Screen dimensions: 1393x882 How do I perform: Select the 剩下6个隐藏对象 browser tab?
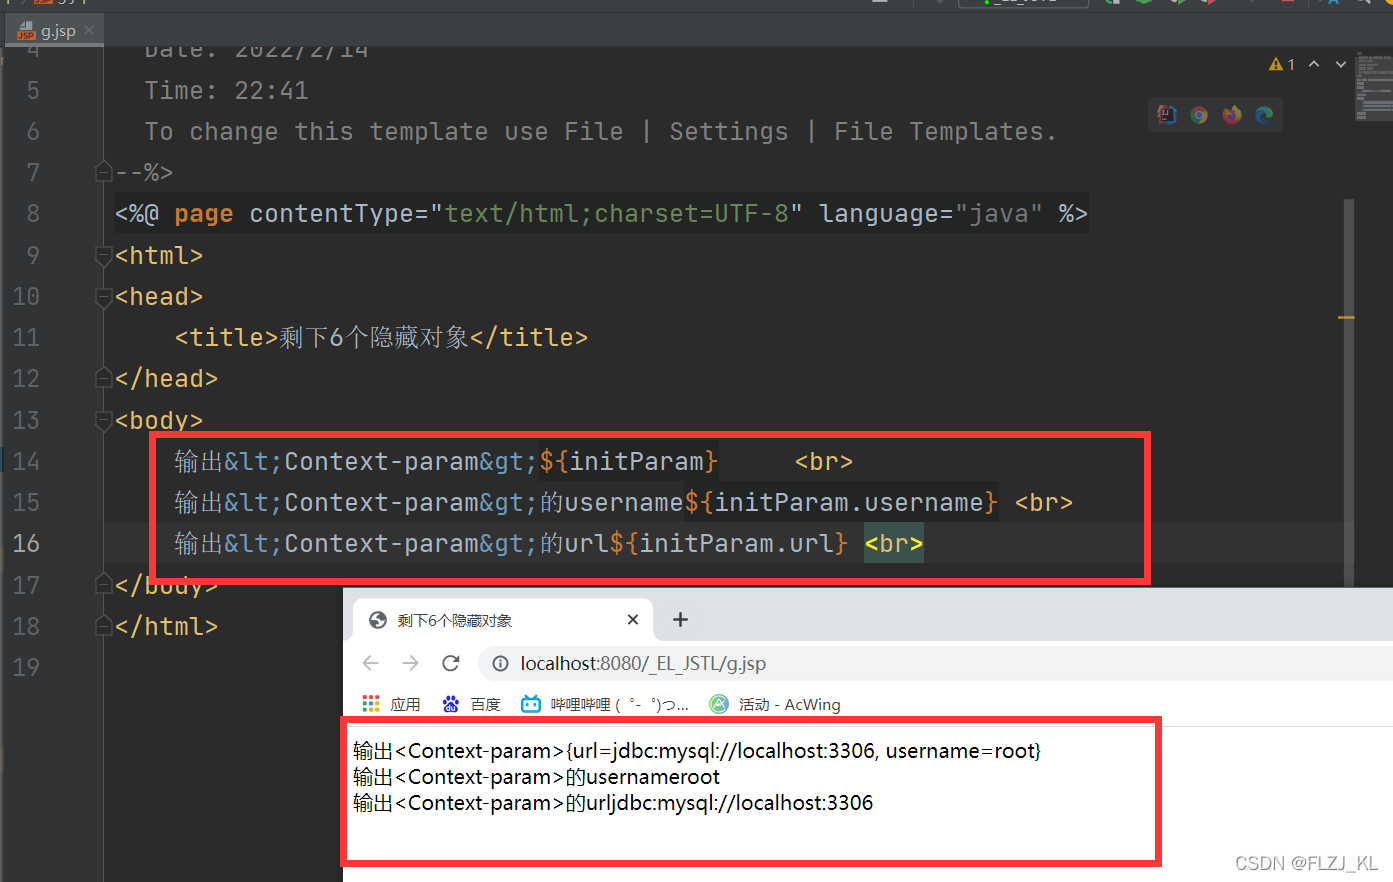tap(503, 620)
